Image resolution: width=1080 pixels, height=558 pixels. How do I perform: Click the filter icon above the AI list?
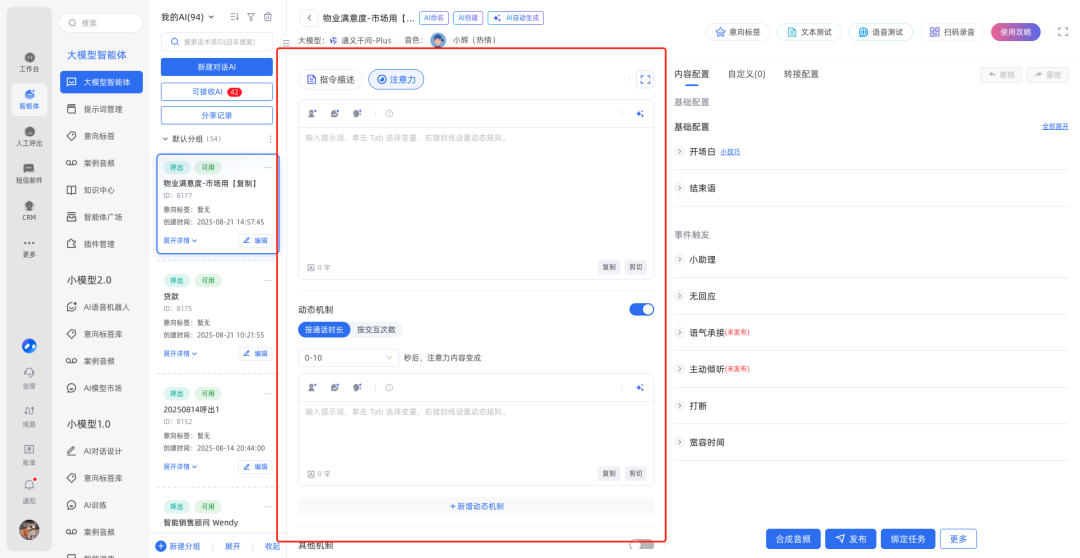(251, 17)
